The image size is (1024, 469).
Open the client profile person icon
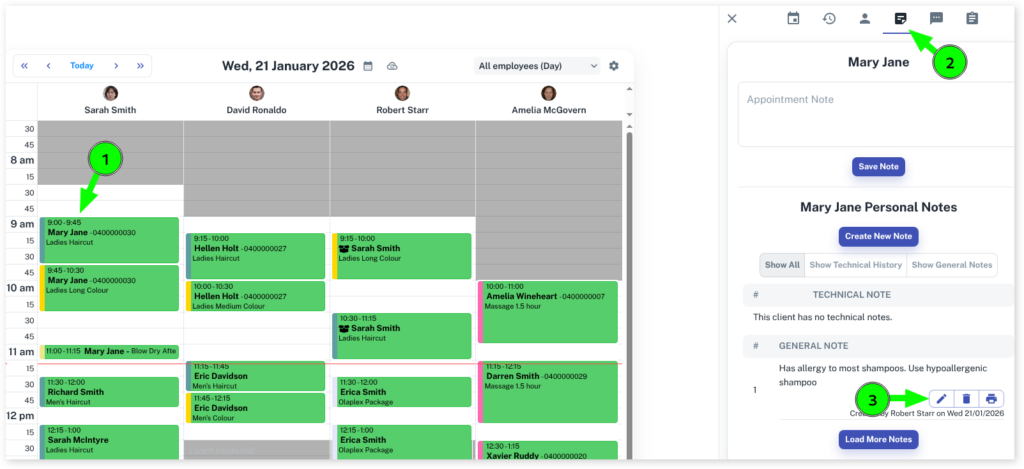pos(865,18)
